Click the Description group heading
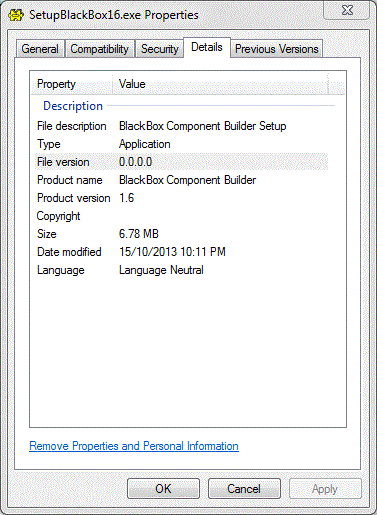 click(73, 106)
